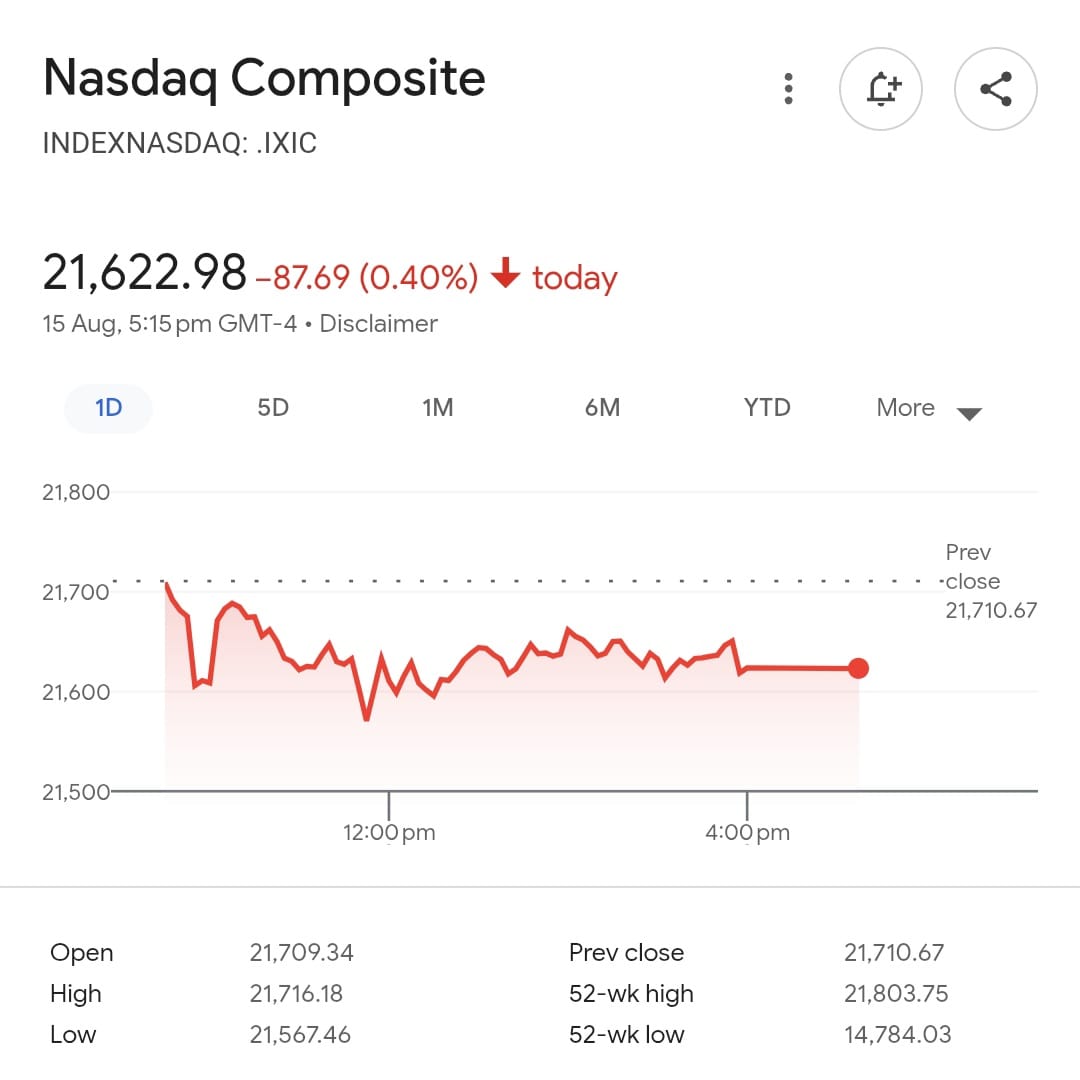Show the 1M chart range
1080x1080 pixels.
[x=438, y=408]
